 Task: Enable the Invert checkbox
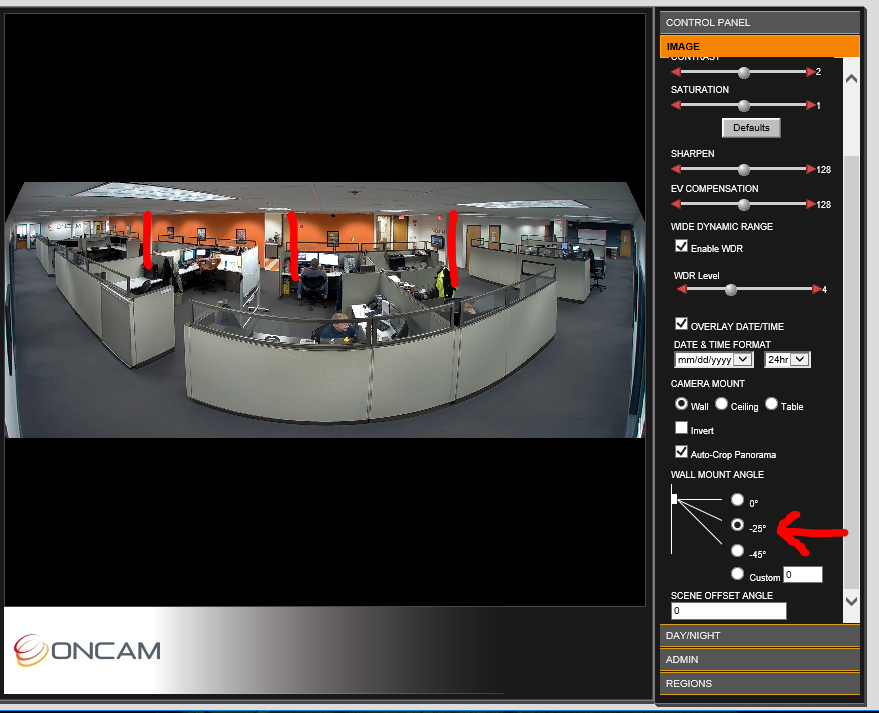point(681,428)
